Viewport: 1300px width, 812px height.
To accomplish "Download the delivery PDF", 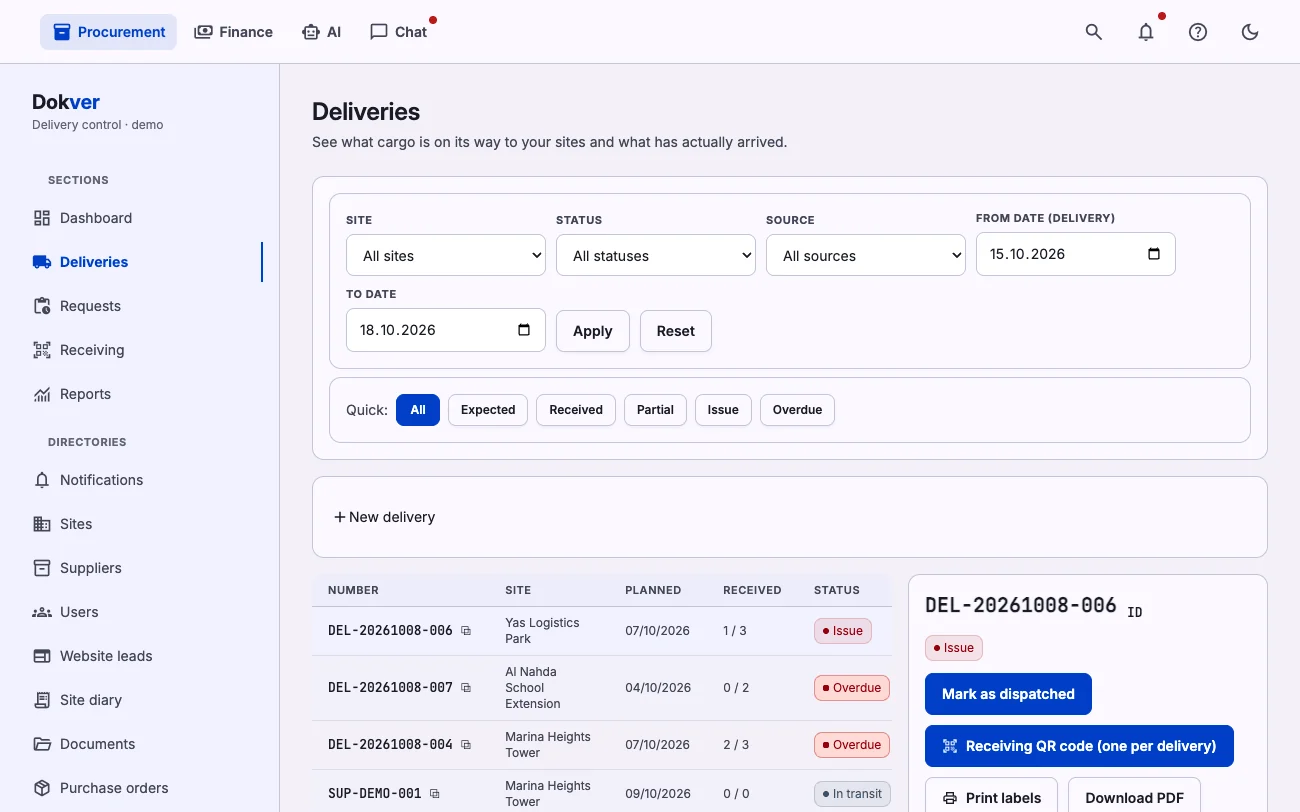I will (1134, 797).
